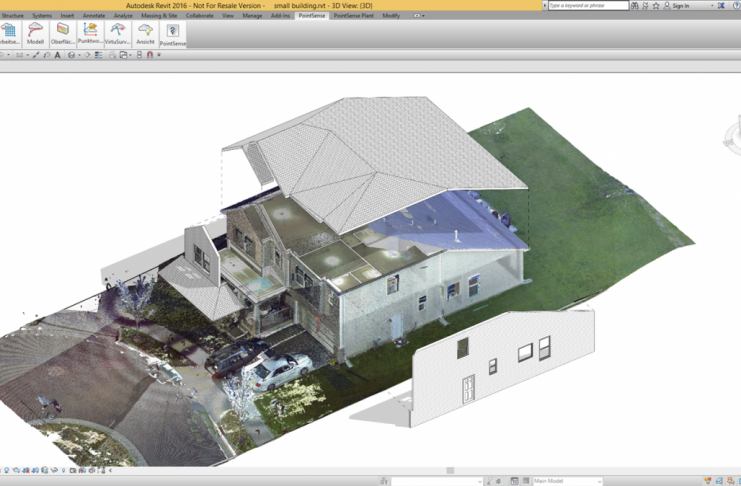Screen dimensions: 741x486
Task: Click the favorites star icon
Action: coord(655,5)
